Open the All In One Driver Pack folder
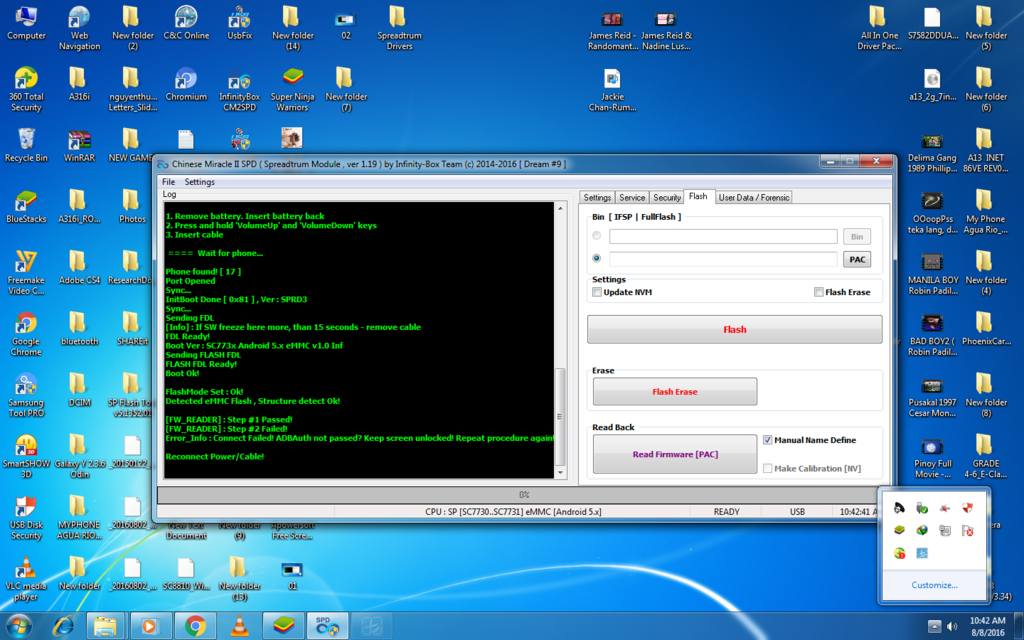 tap(879, 28)
